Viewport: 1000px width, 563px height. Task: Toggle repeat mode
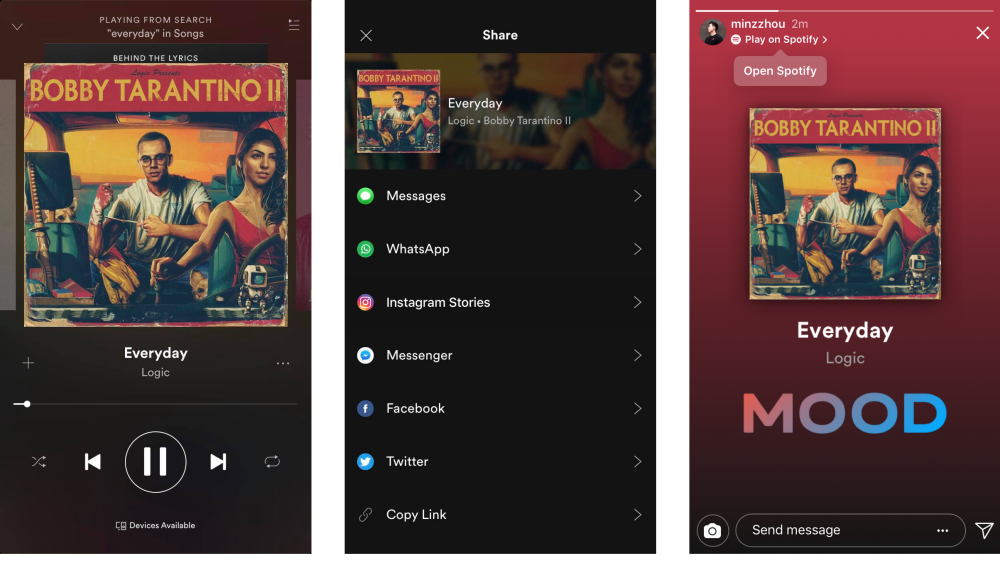272,461
